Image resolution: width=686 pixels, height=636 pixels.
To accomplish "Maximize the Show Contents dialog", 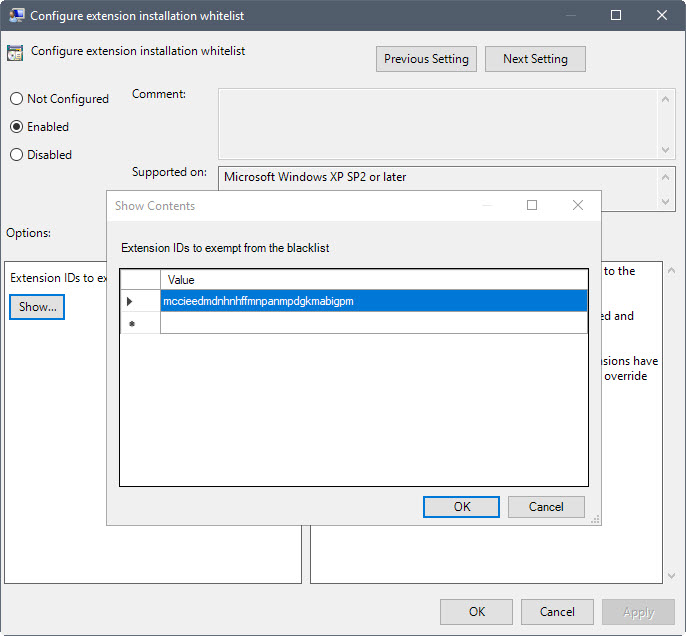I will tap(532, 205).
